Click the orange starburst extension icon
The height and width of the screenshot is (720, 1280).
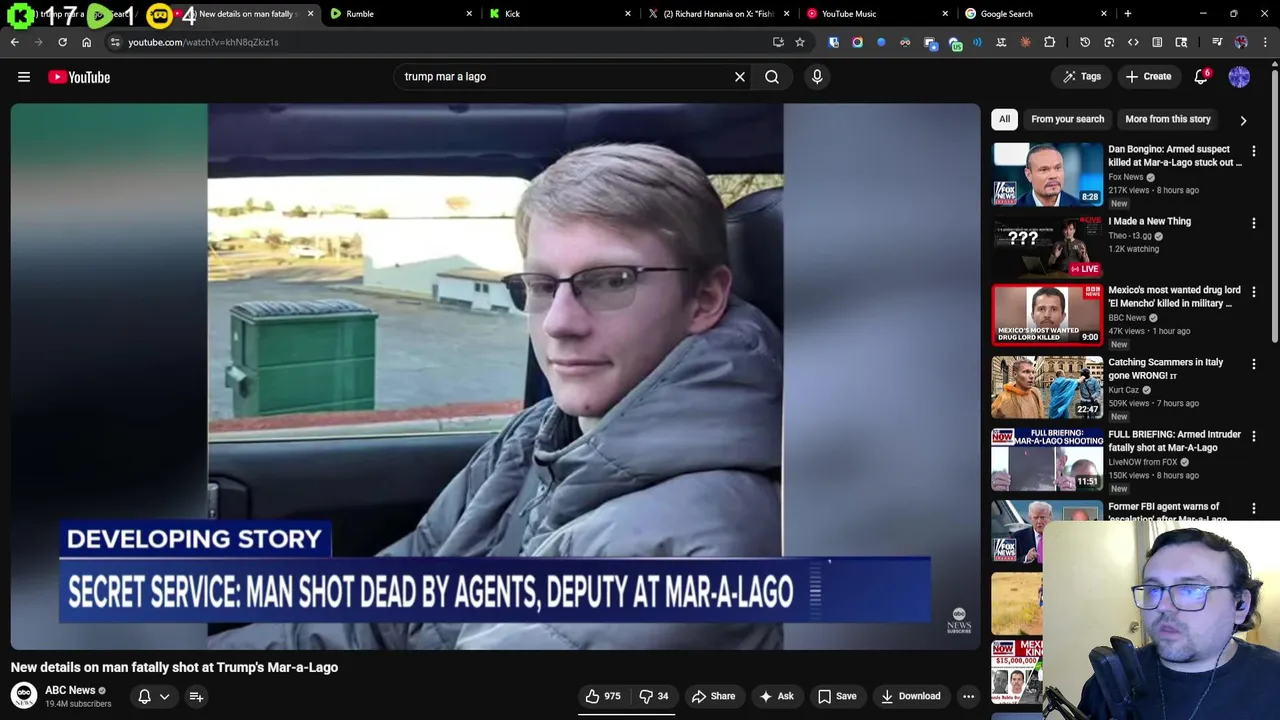[1025, 42]
